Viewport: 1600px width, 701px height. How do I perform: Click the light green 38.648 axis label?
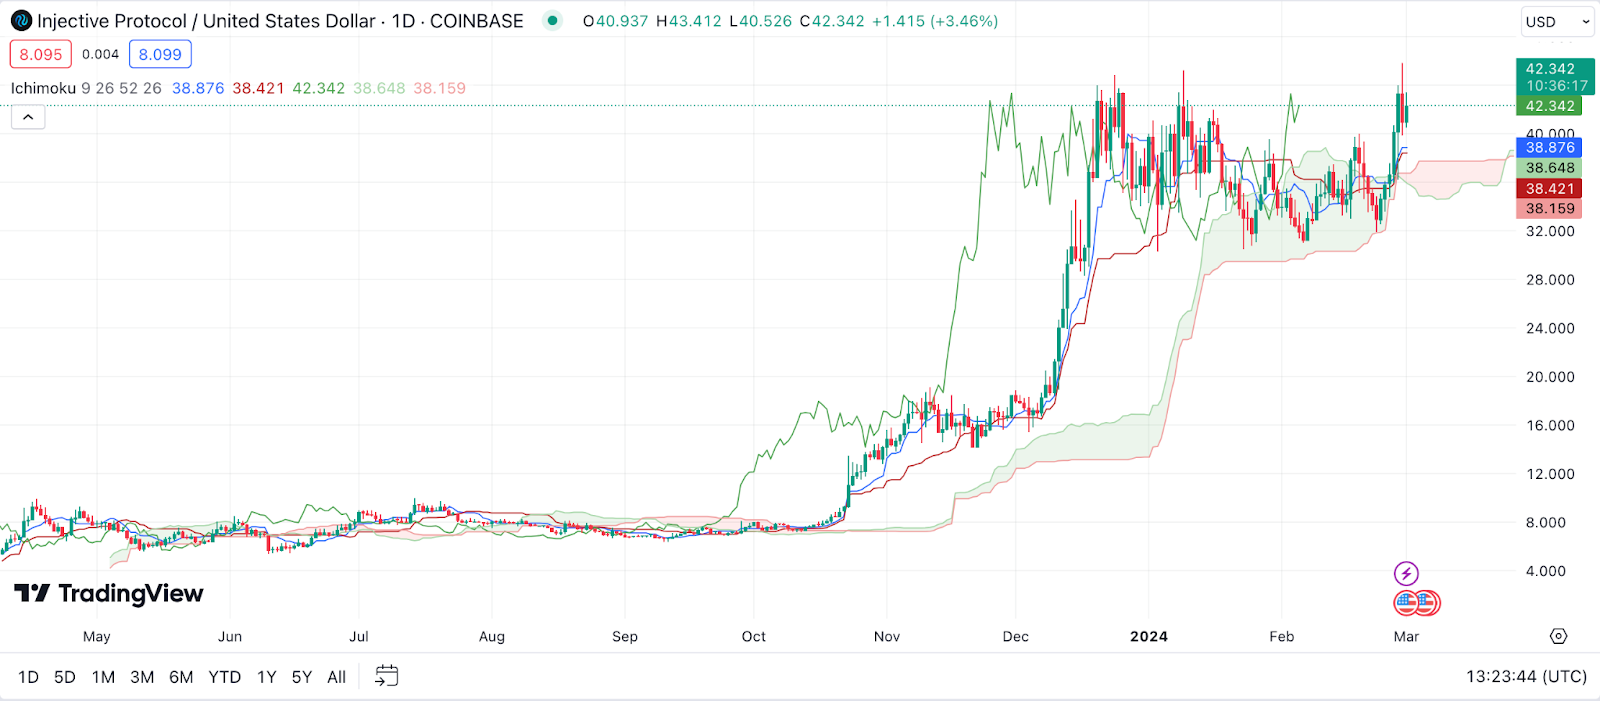[x=1550, y=168]
